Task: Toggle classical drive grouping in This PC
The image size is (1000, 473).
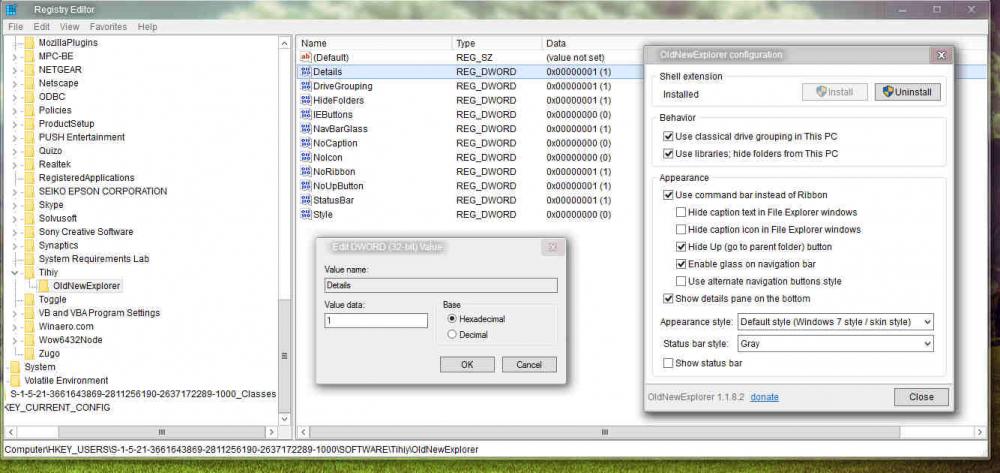Action: click(x=668, y=136)
